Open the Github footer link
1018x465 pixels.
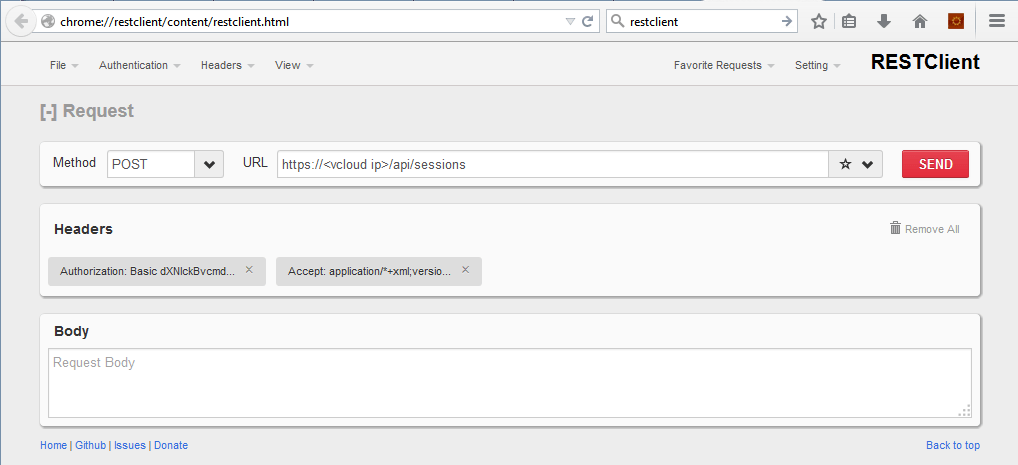point(90,445)
